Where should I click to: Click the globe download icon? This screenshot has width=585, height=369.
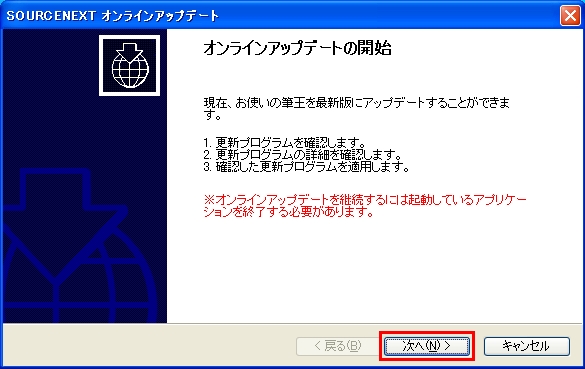tap(129, 65)
